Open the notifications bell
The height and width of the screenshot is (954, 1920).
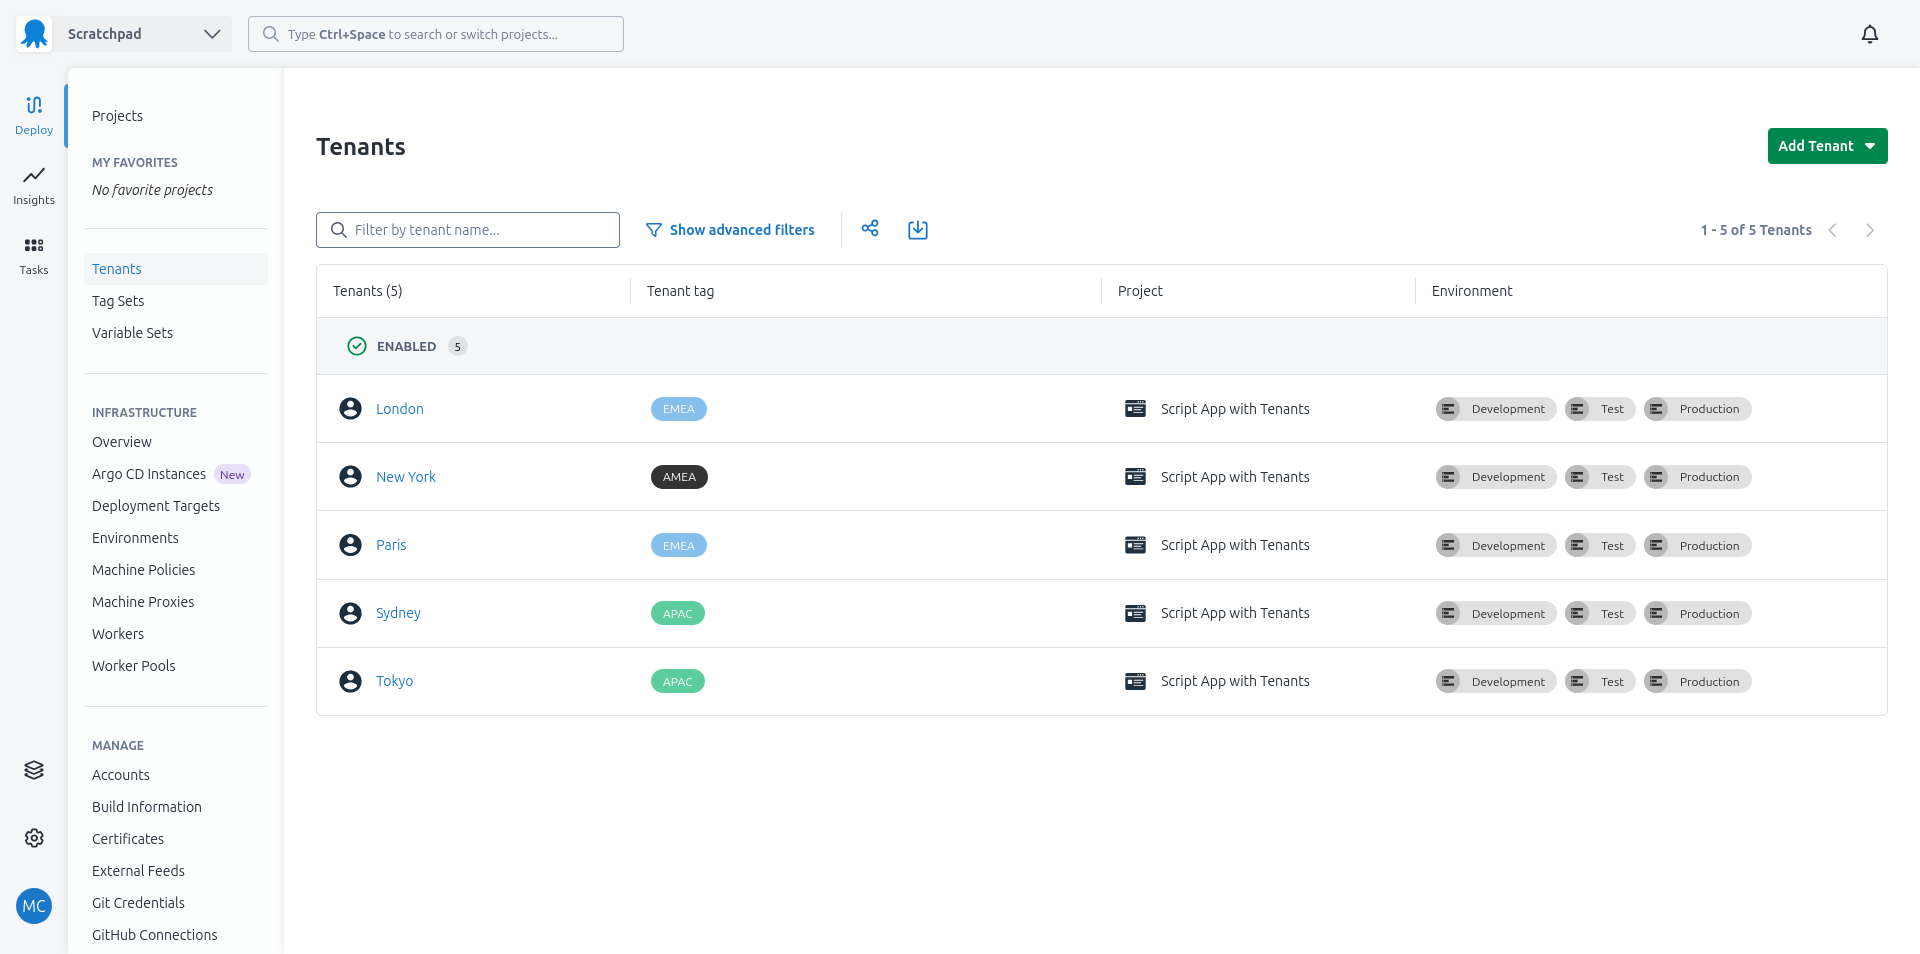1869,34
